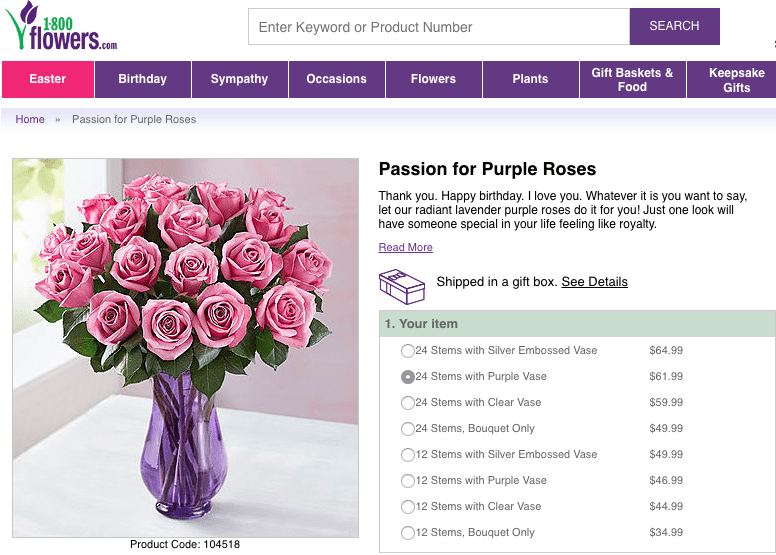Browse the Plants category
The height and width of the screenshot is (555, 776).
[530, 79]
